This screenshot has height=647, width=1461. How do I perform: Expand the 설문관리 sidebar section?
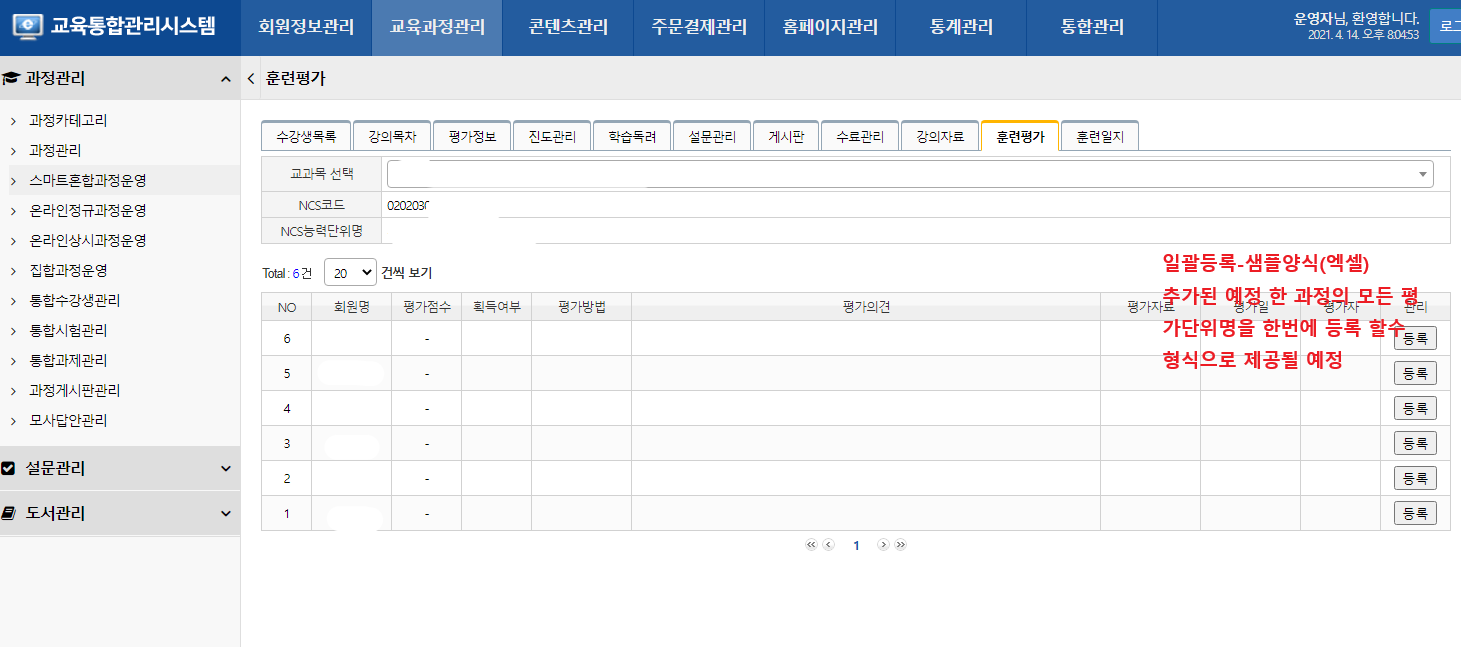tap(225, 468)
